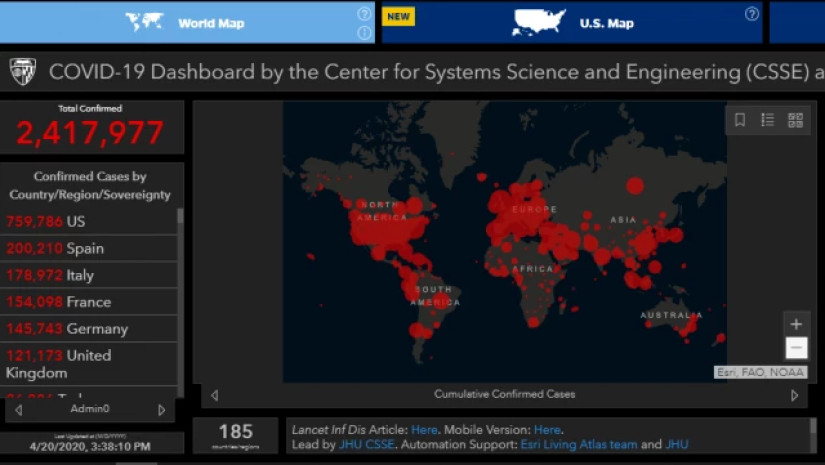The width and height of the screenshot is (825, 465).
Task: Select the US row in country list
Action: point(88,221)
